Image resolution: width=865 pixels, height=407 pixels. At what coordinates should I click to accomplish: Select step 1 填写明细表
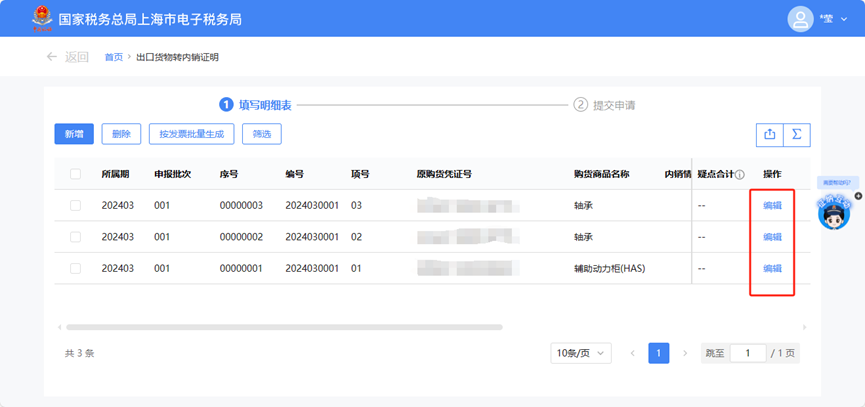click(x=256, y=105)
